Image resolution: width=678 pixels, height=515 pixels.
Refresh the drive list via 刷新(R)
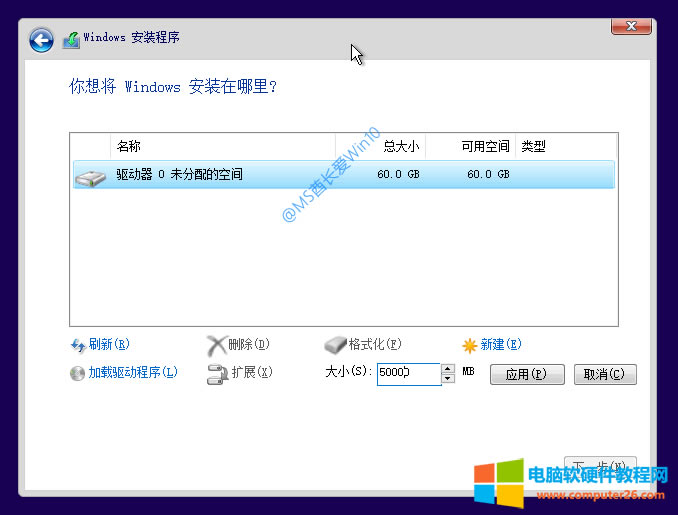(109, 345)
